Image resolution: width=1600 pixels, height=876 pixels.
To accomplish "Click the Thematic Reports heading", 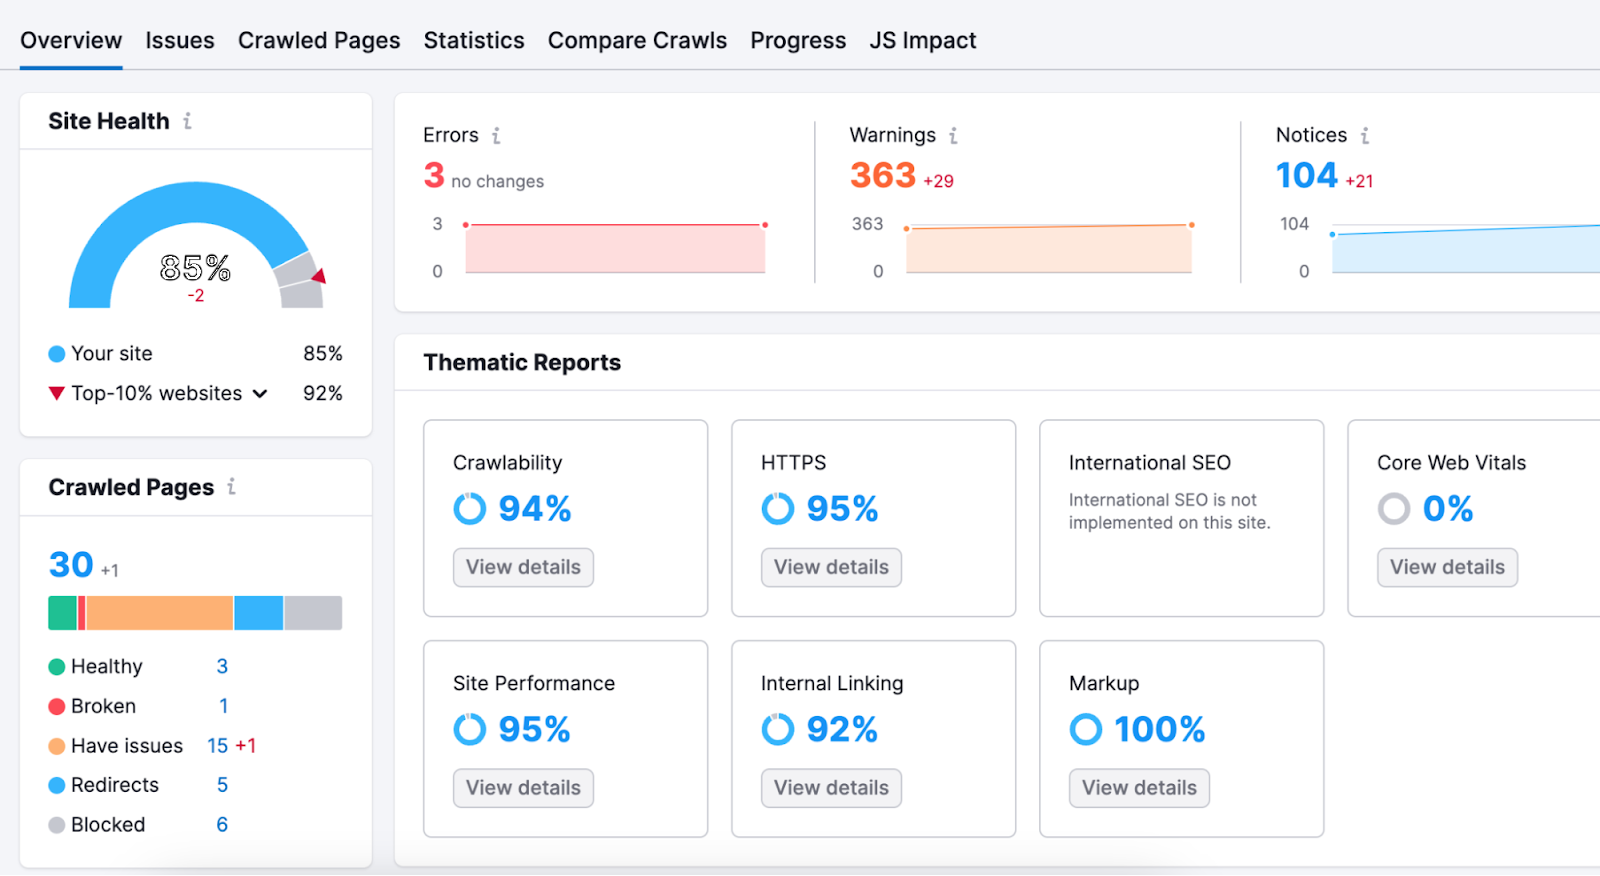I will click(x=522, y=363).
